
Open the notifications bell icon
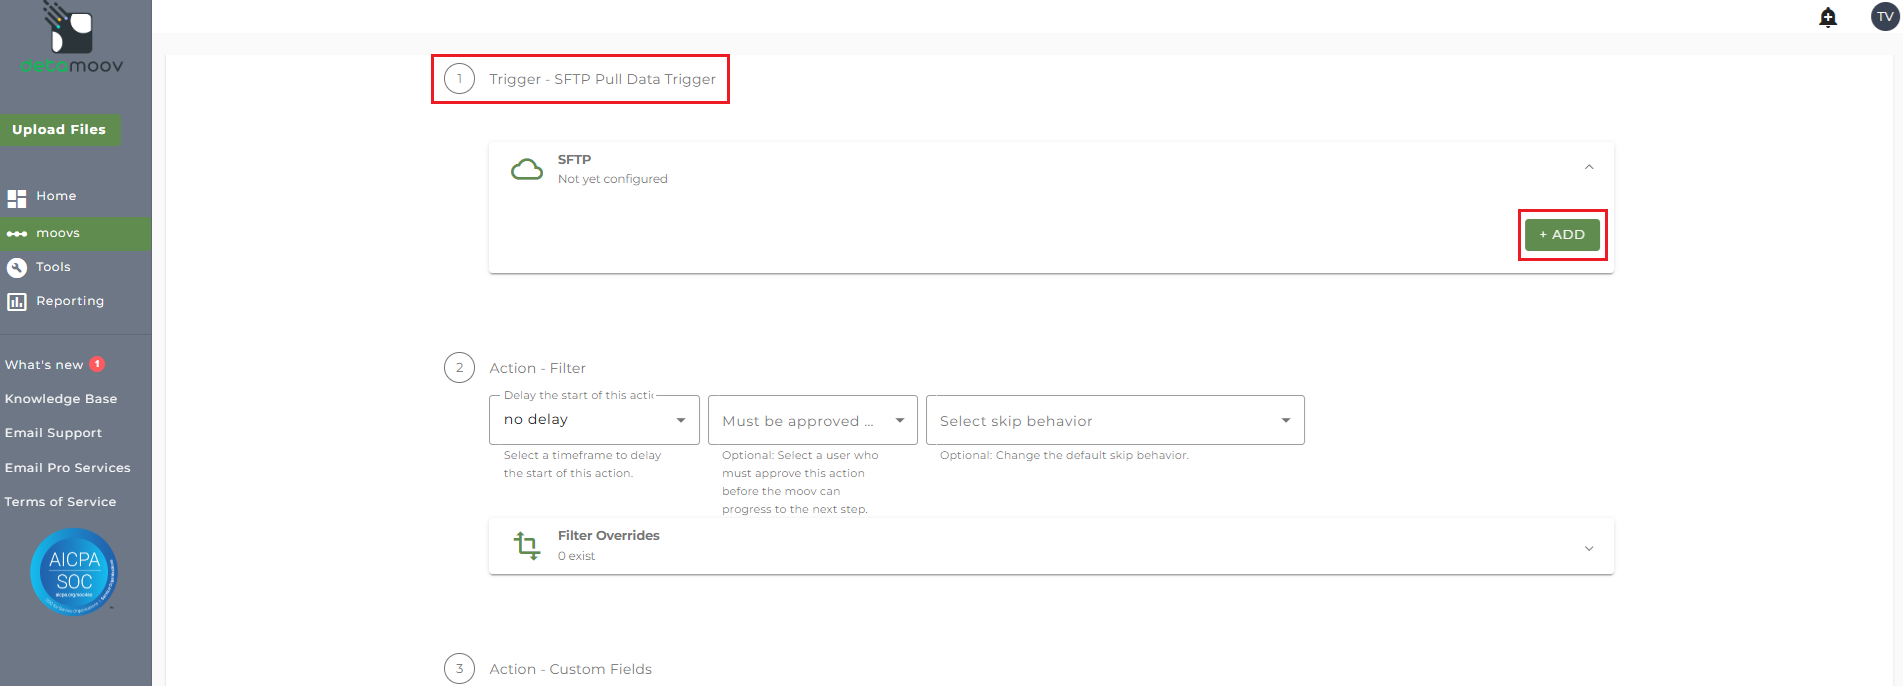pyautogui.click(x=1828, y=17)
